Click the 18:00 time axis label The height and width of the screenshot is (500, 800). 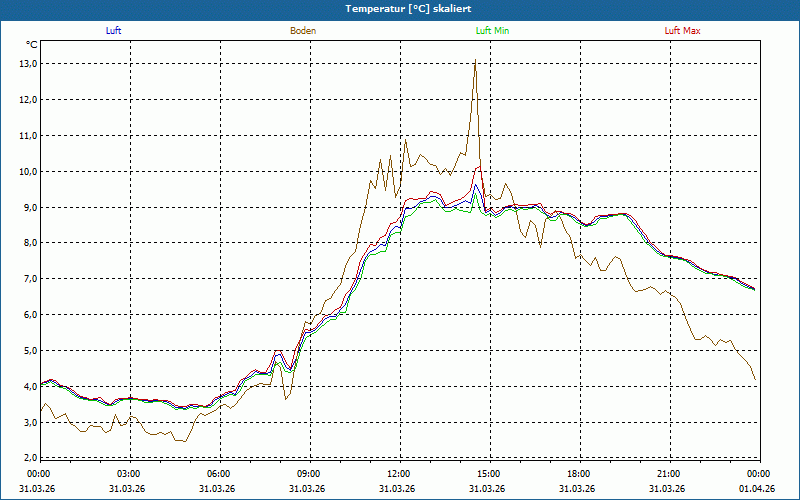click(x=579, y=474)
